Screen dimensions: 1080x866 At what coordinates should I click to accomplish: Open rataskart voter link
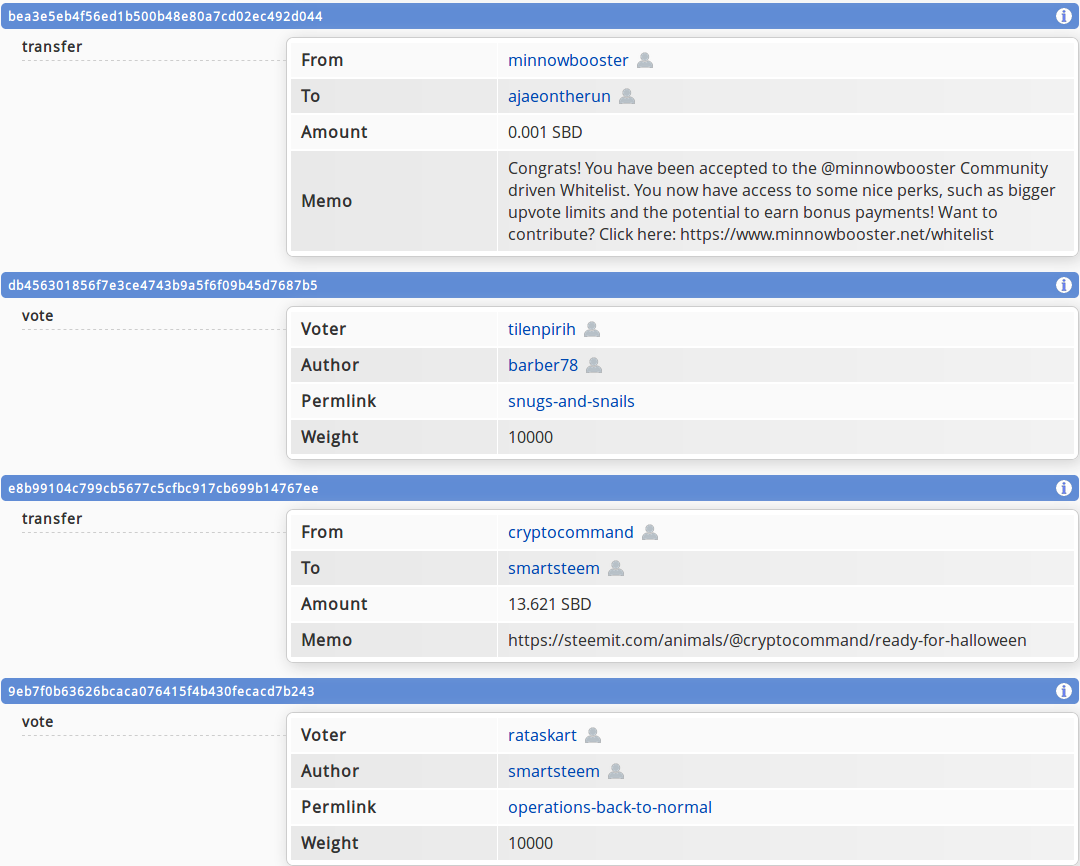[x=542, y=736]
